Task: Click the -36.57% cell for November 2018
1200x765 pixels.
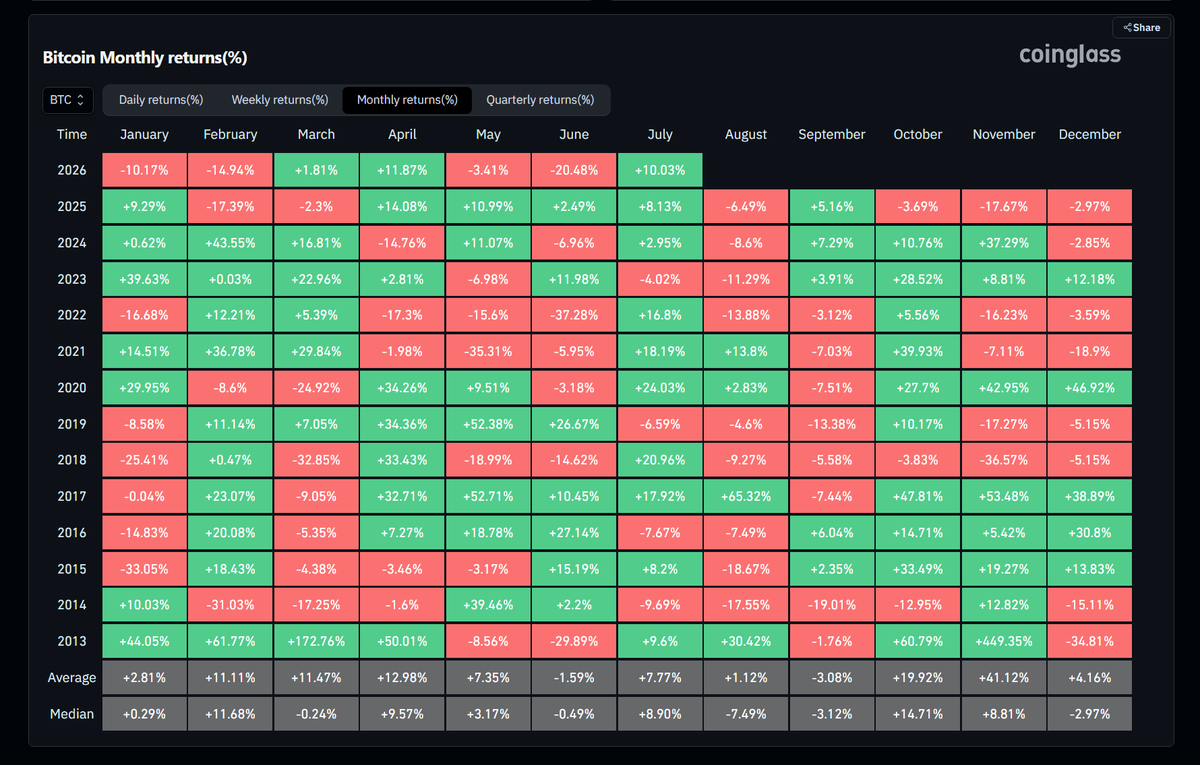Action: pos(1004,460)
